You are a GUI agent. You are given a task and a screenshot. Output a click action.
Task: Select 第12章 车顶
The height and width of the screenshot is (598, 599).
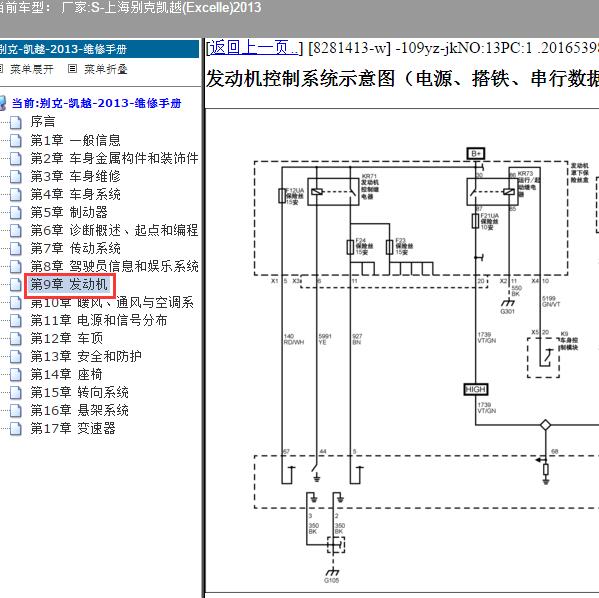pos(67,338)
